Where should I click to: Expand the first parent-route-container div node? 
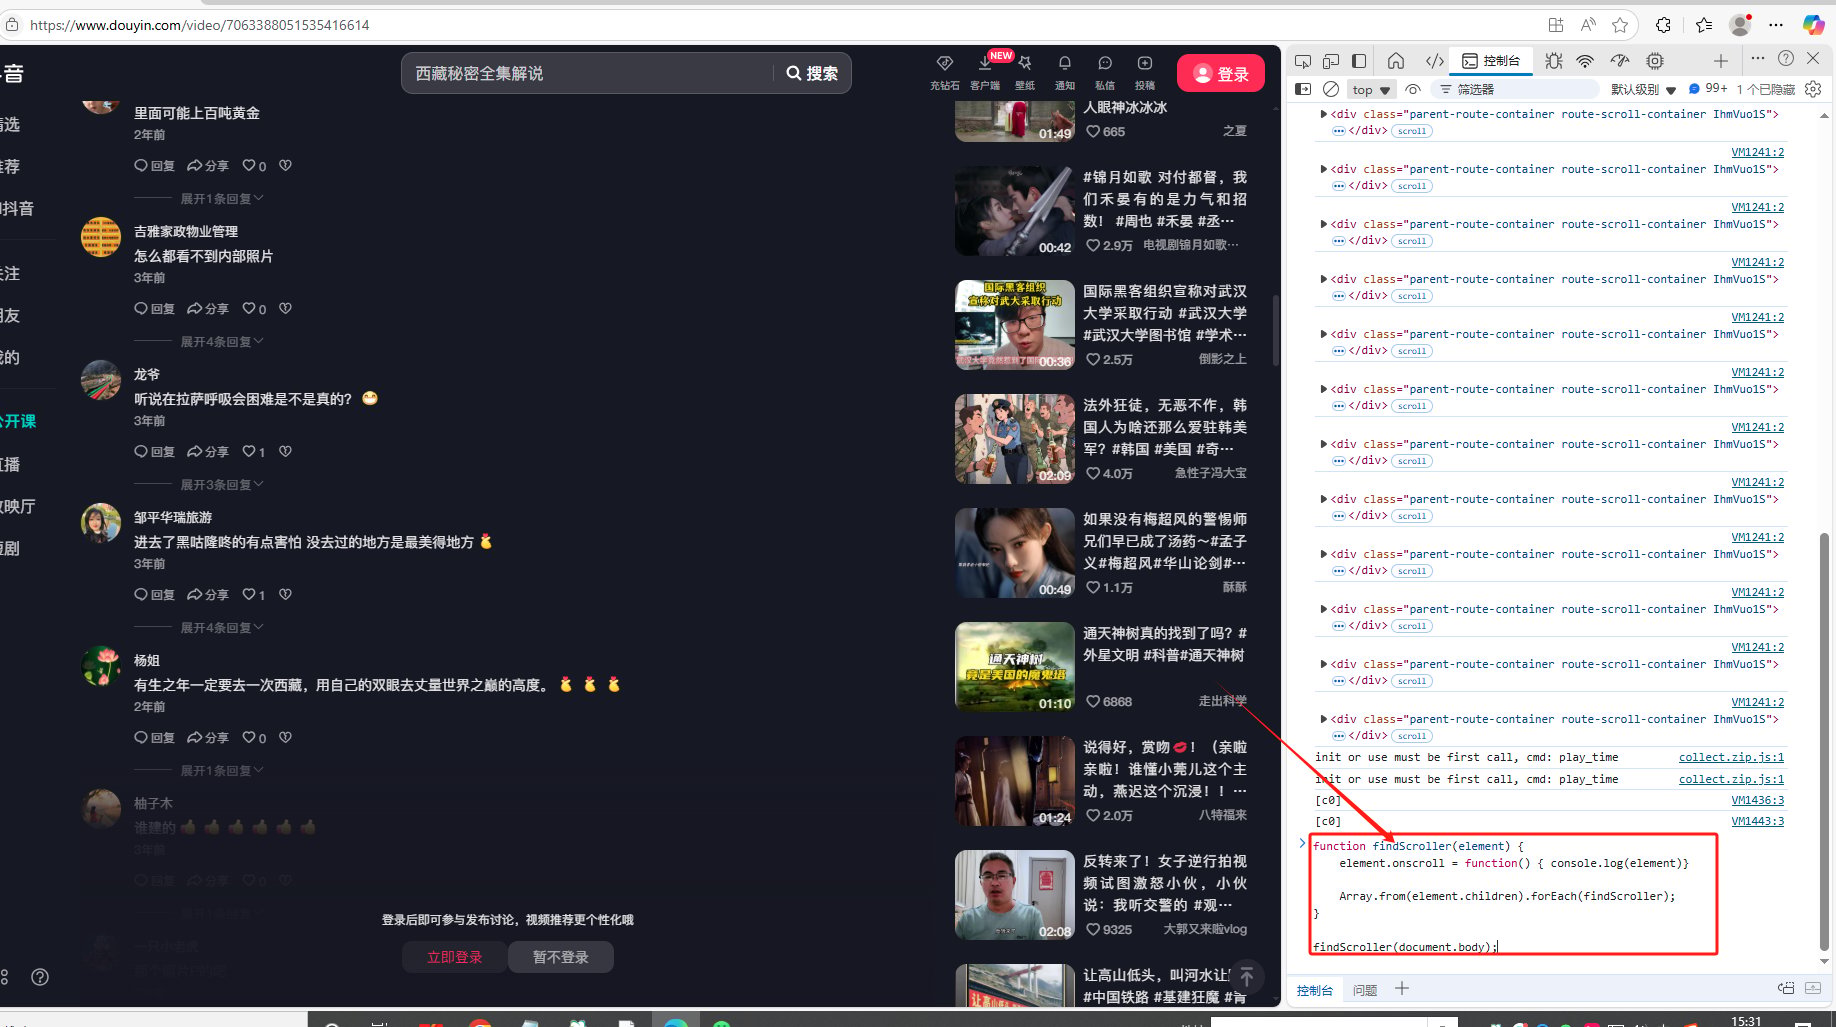pyautogui.click(x=1324, y=114)
